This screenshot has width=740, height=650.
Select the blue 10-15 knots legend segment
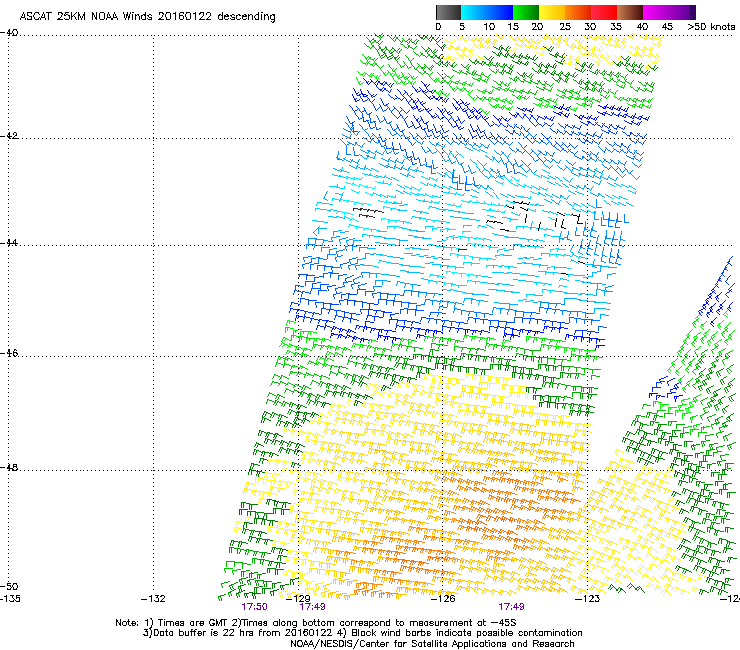(x=500, y=12)
